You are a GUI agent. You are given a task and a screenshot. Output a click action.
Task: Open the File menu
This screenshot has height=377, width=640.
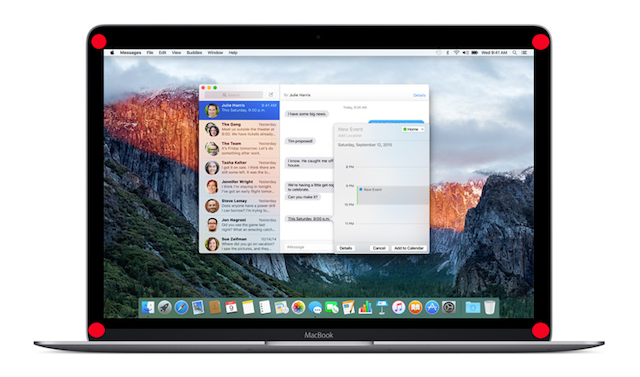150,53
